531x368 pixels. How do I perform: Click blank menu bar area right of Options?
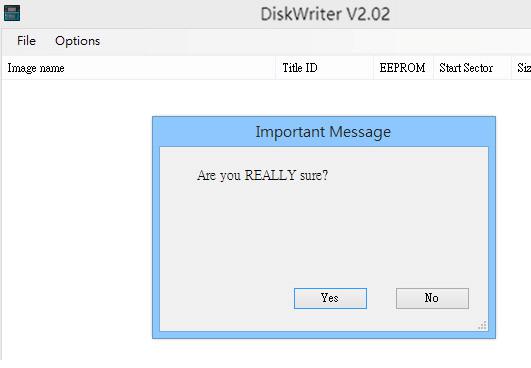(x=315, y=41)
